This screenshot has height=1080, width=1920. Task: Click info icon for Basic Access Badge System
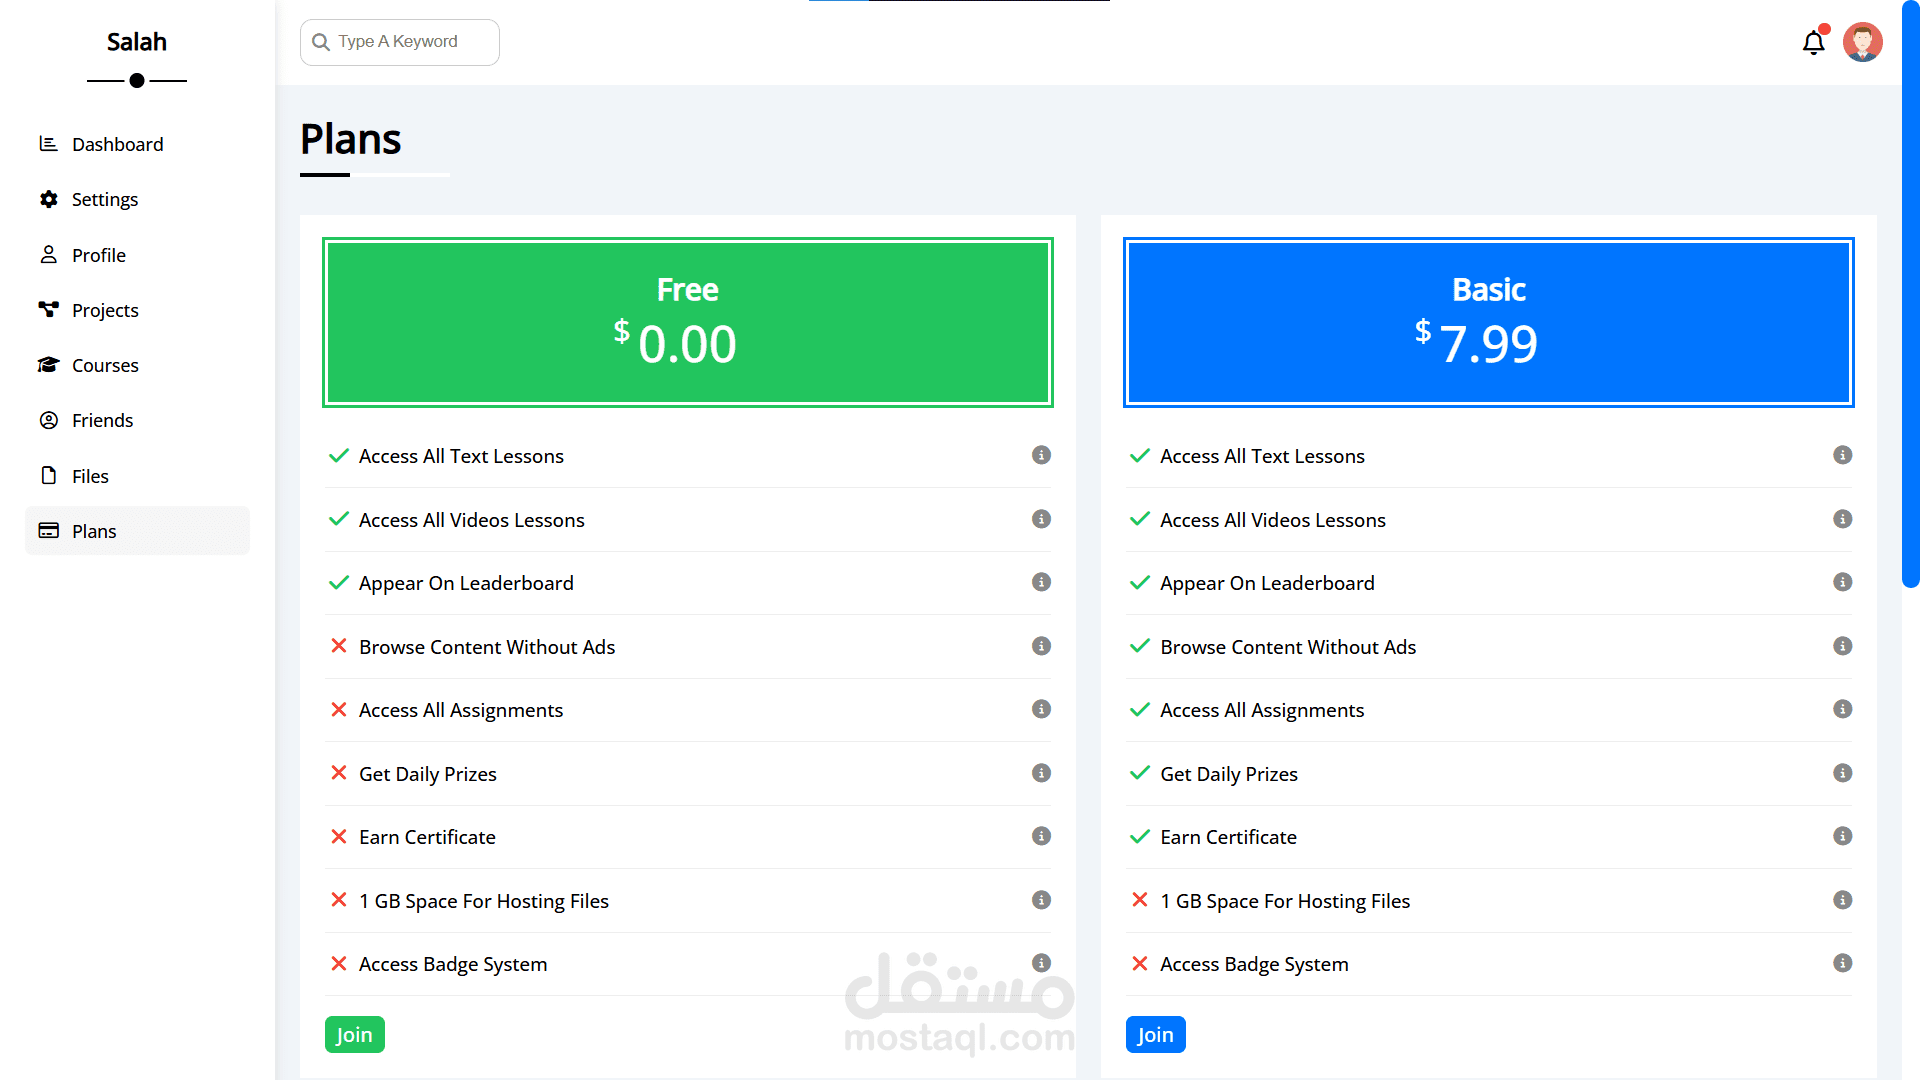point(1842,963)
